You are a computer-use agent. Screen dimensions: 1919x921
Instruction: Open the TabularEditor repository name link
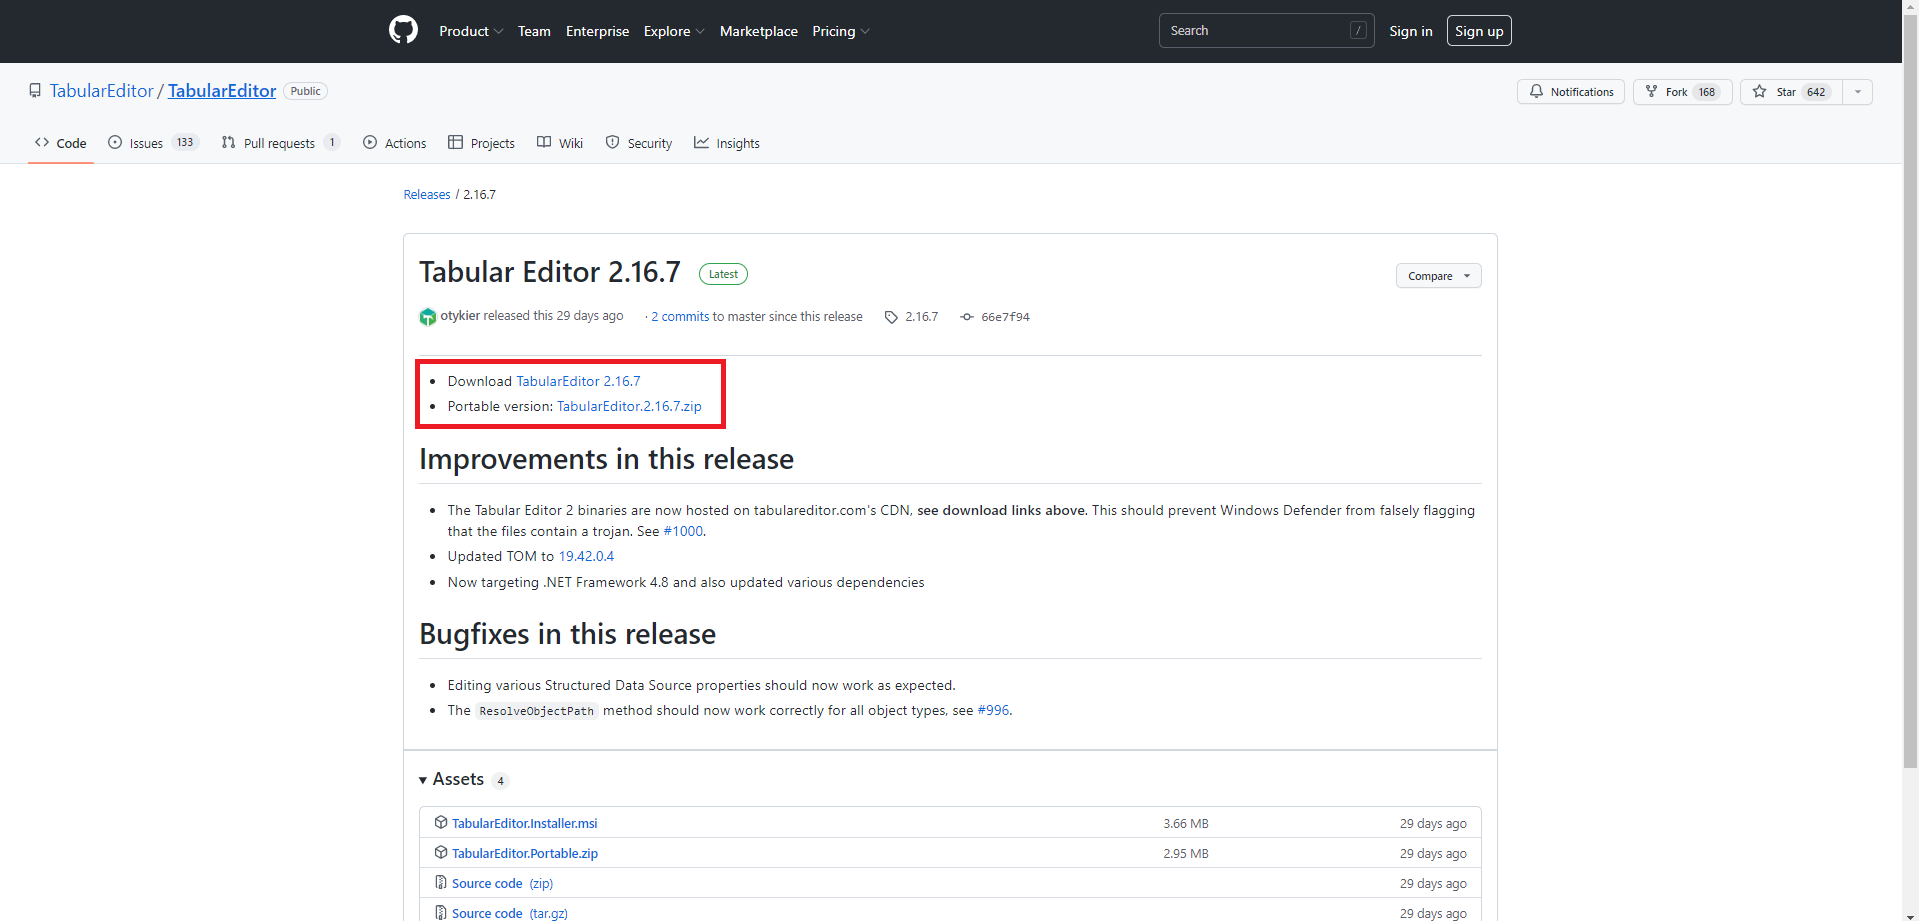(222, 91)
